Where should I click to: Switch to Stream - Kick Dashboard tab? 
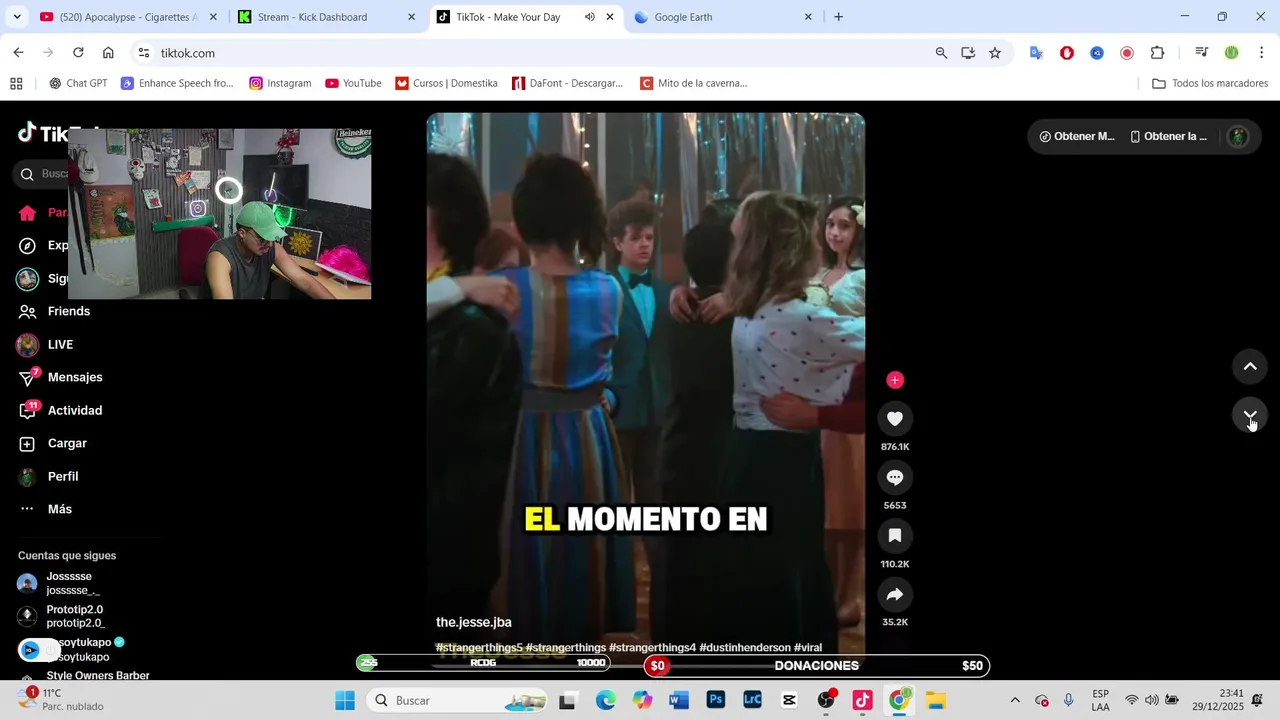pyautogui.click(x=326, y=17)
